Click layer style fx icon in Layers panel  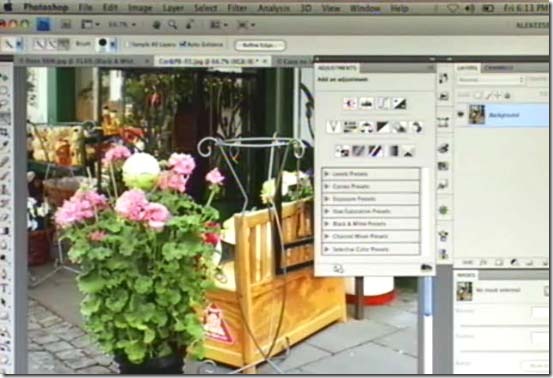(484, 262)
